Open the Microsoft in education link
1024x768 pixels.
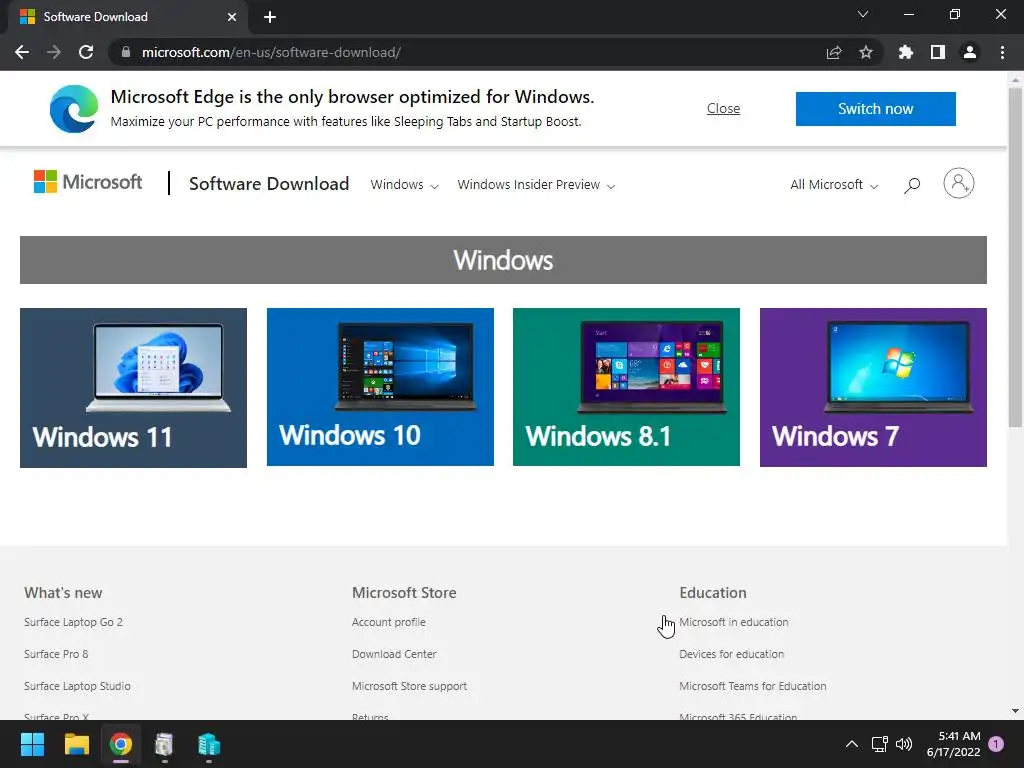[733, 622]
